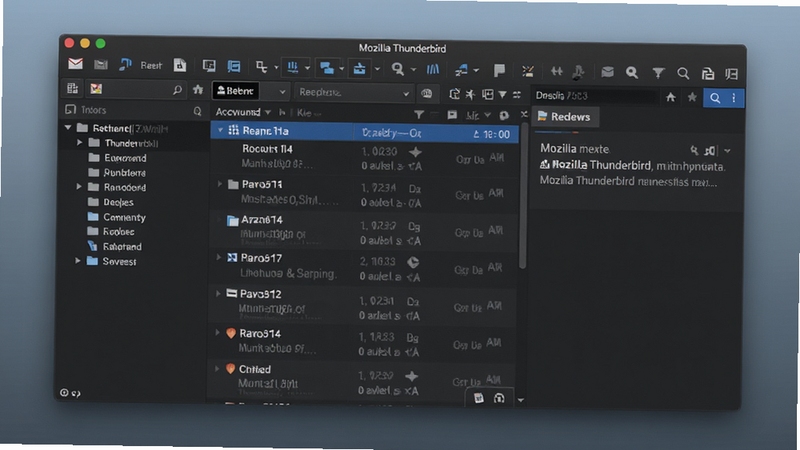Collapse the selected Reanc Ha thread

tap(220, 131)
